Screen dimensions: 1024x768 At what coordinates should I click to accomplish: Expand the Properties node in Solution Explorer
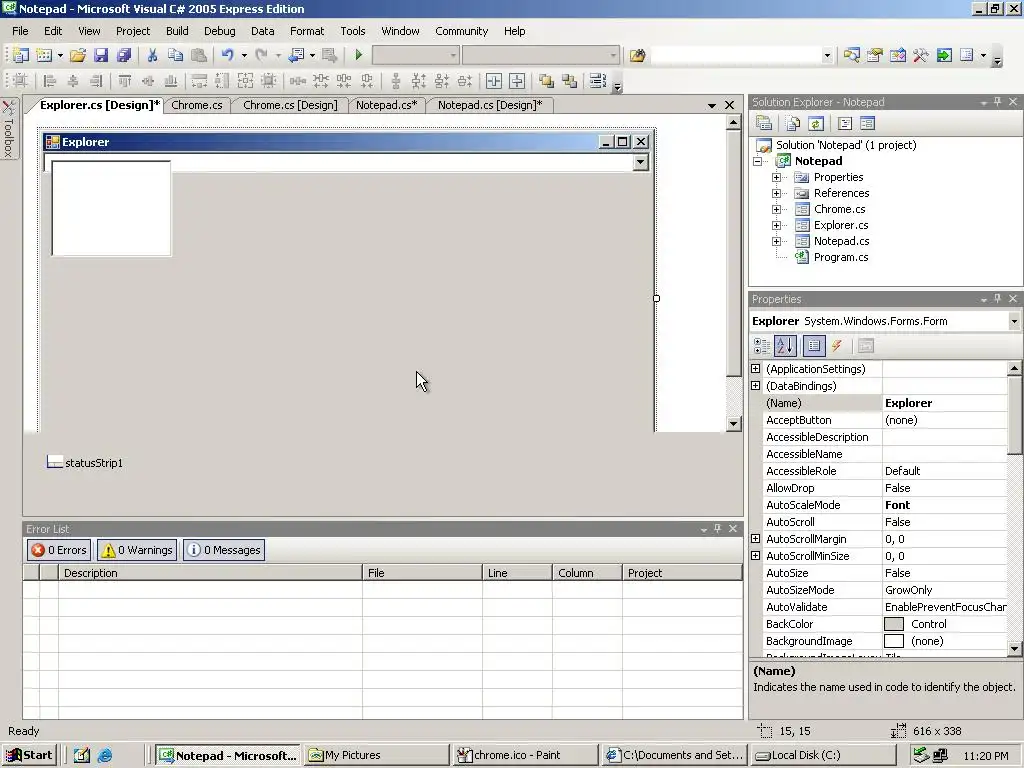coord(776,177)
